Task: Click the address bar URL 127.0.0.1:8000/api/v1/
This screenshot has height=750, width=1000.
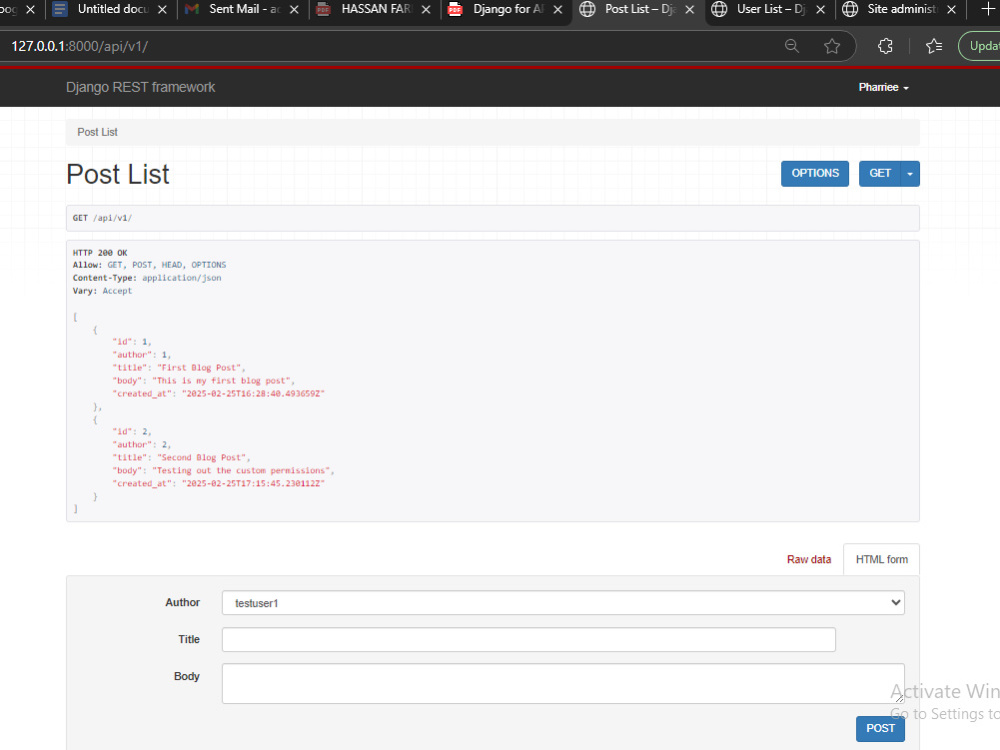Action: pyautogui.click(x=80, y=47)
